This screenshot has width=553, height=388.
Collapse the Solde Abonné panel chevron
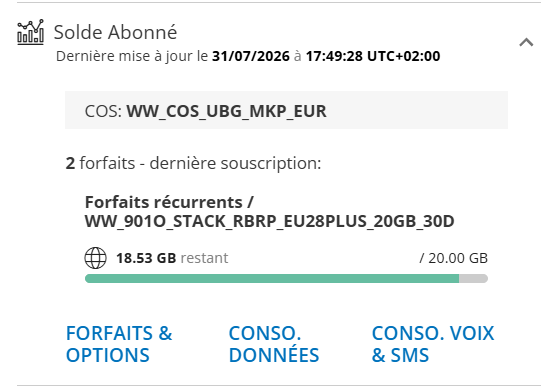click(526, 42)
